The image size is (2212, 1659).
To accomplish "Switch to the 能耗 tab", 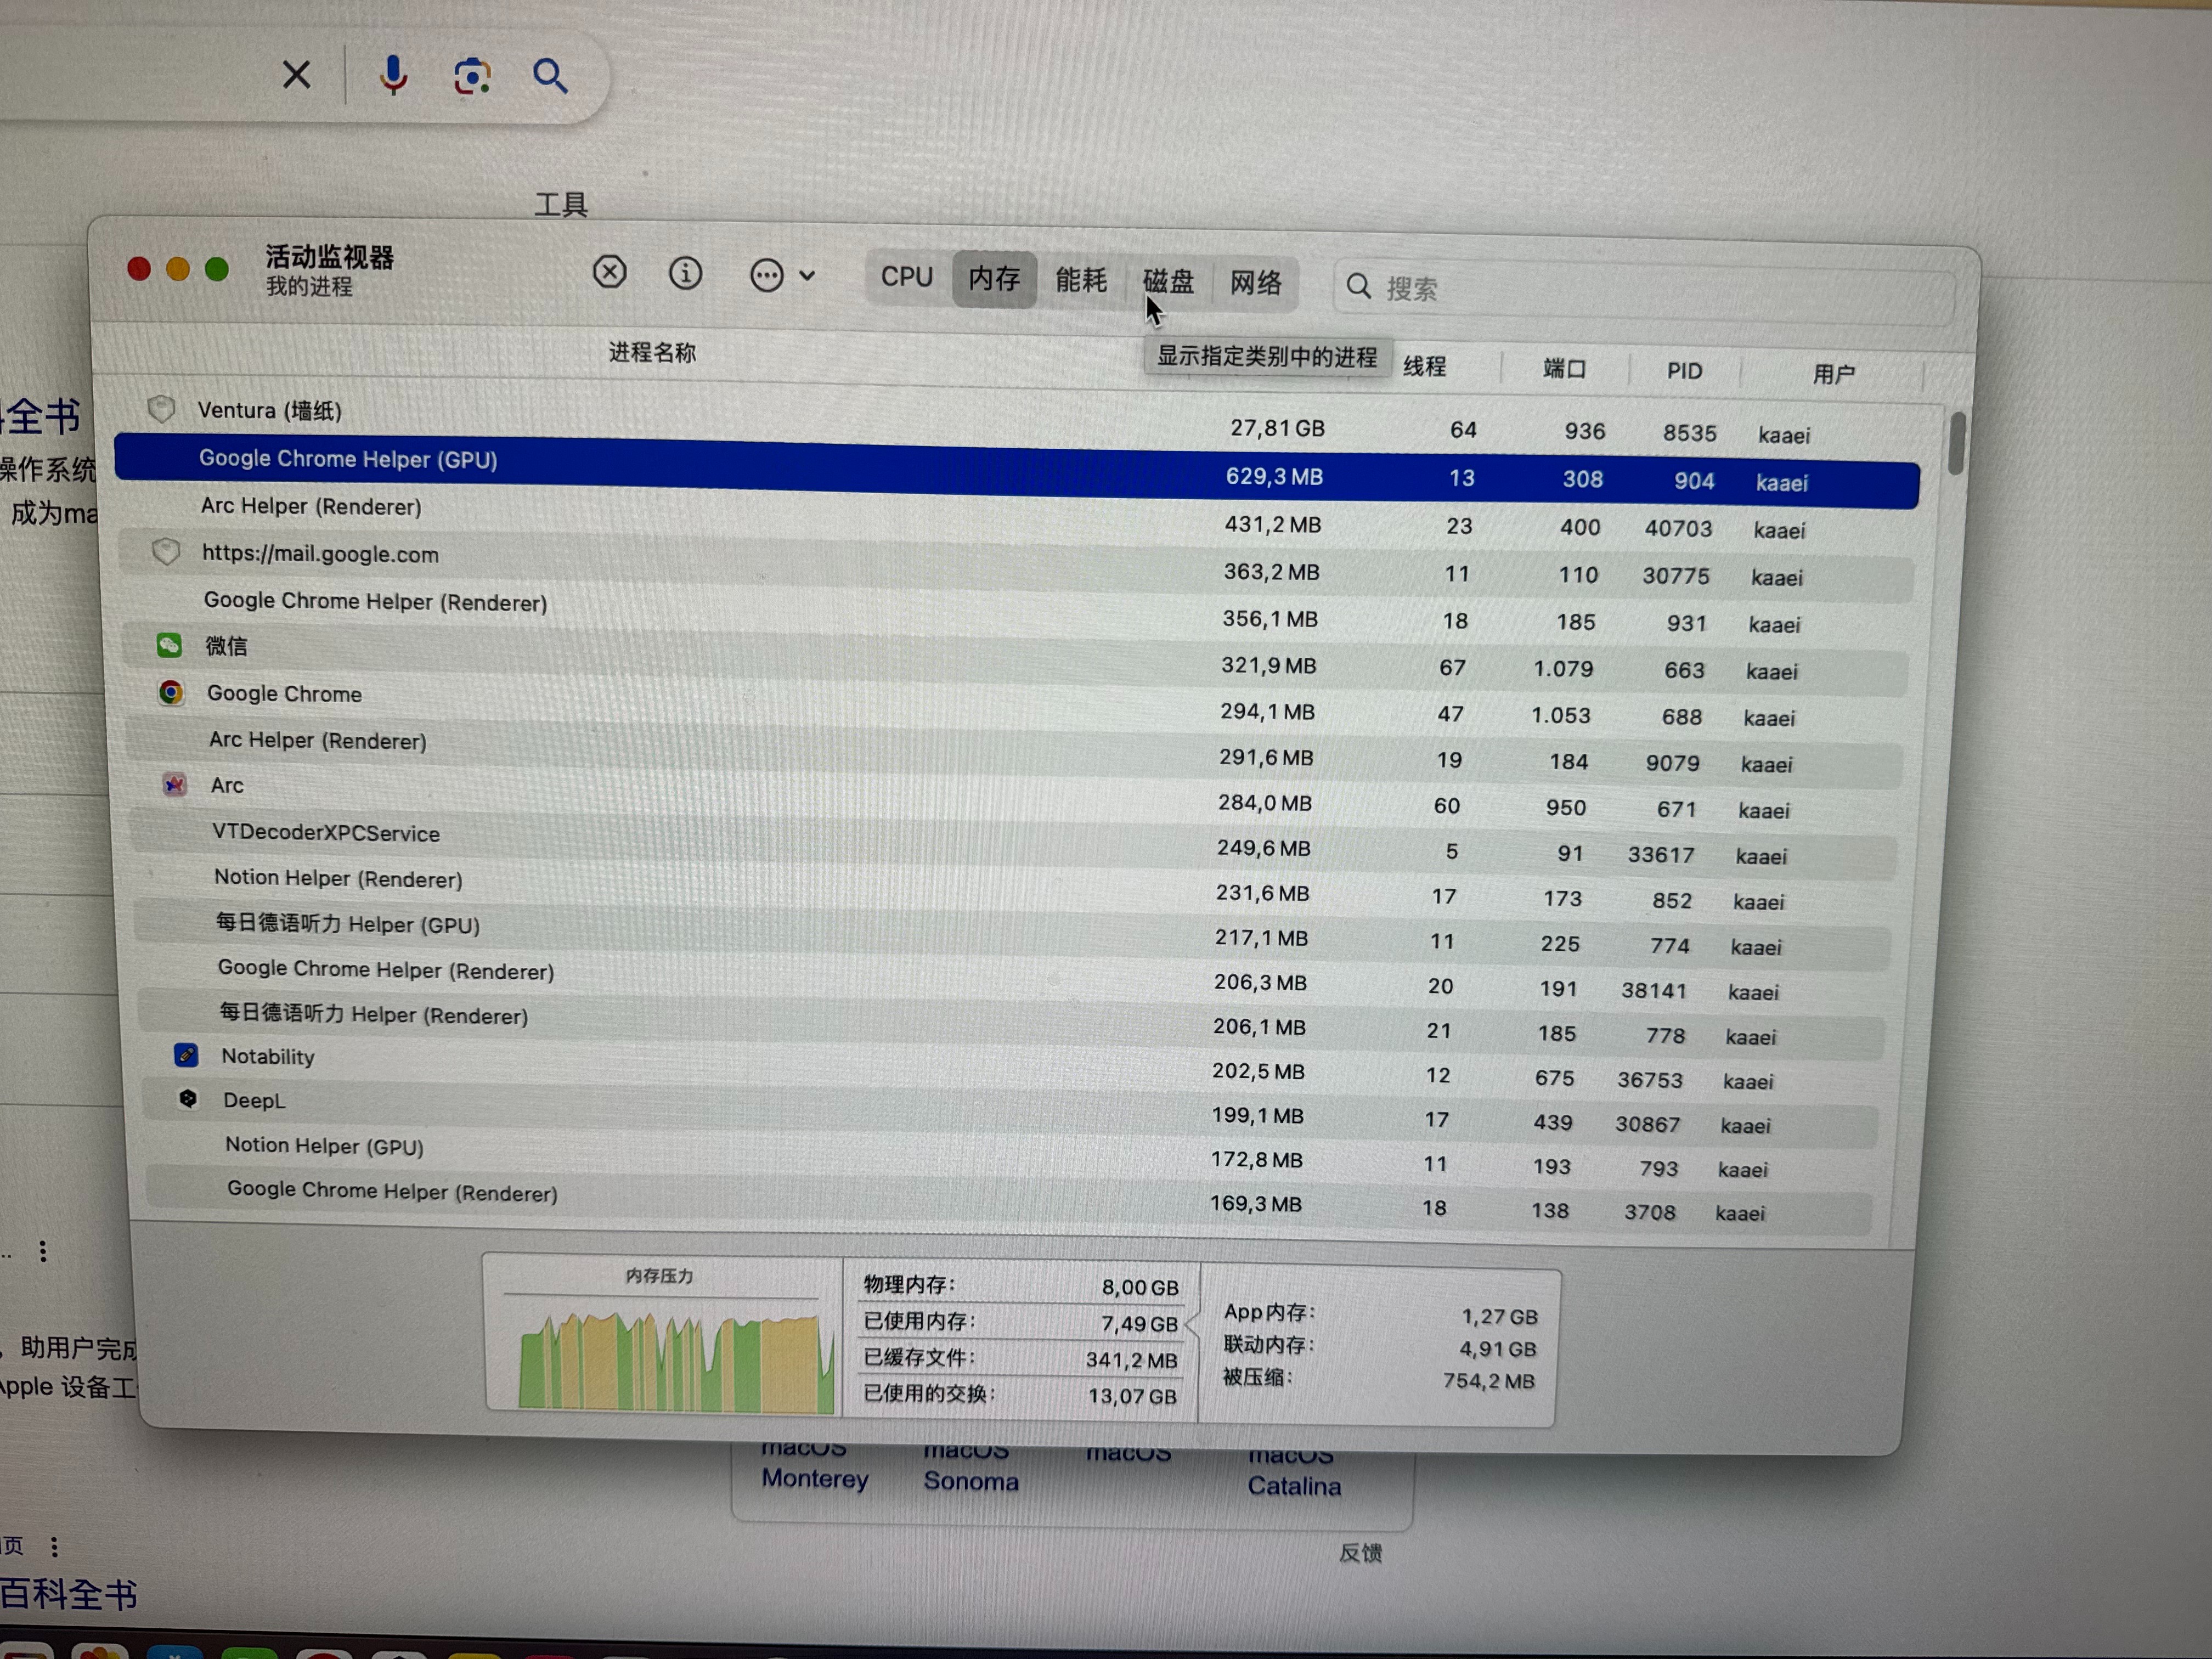I will click(1081, 280).
